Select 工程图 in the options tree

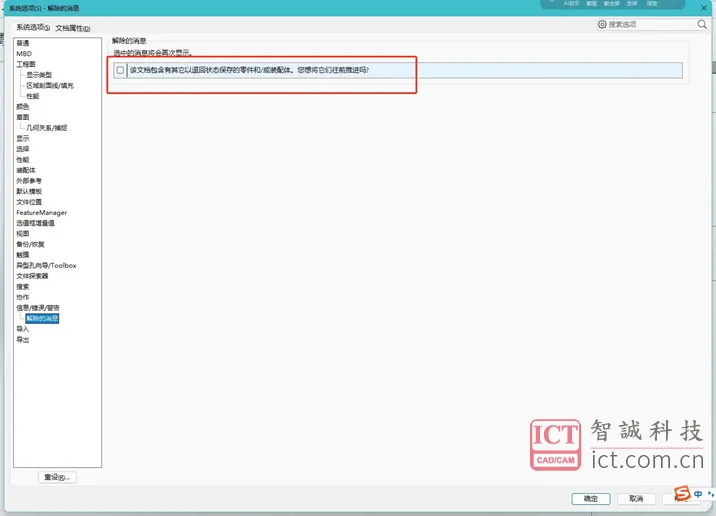tap(26, 64)
